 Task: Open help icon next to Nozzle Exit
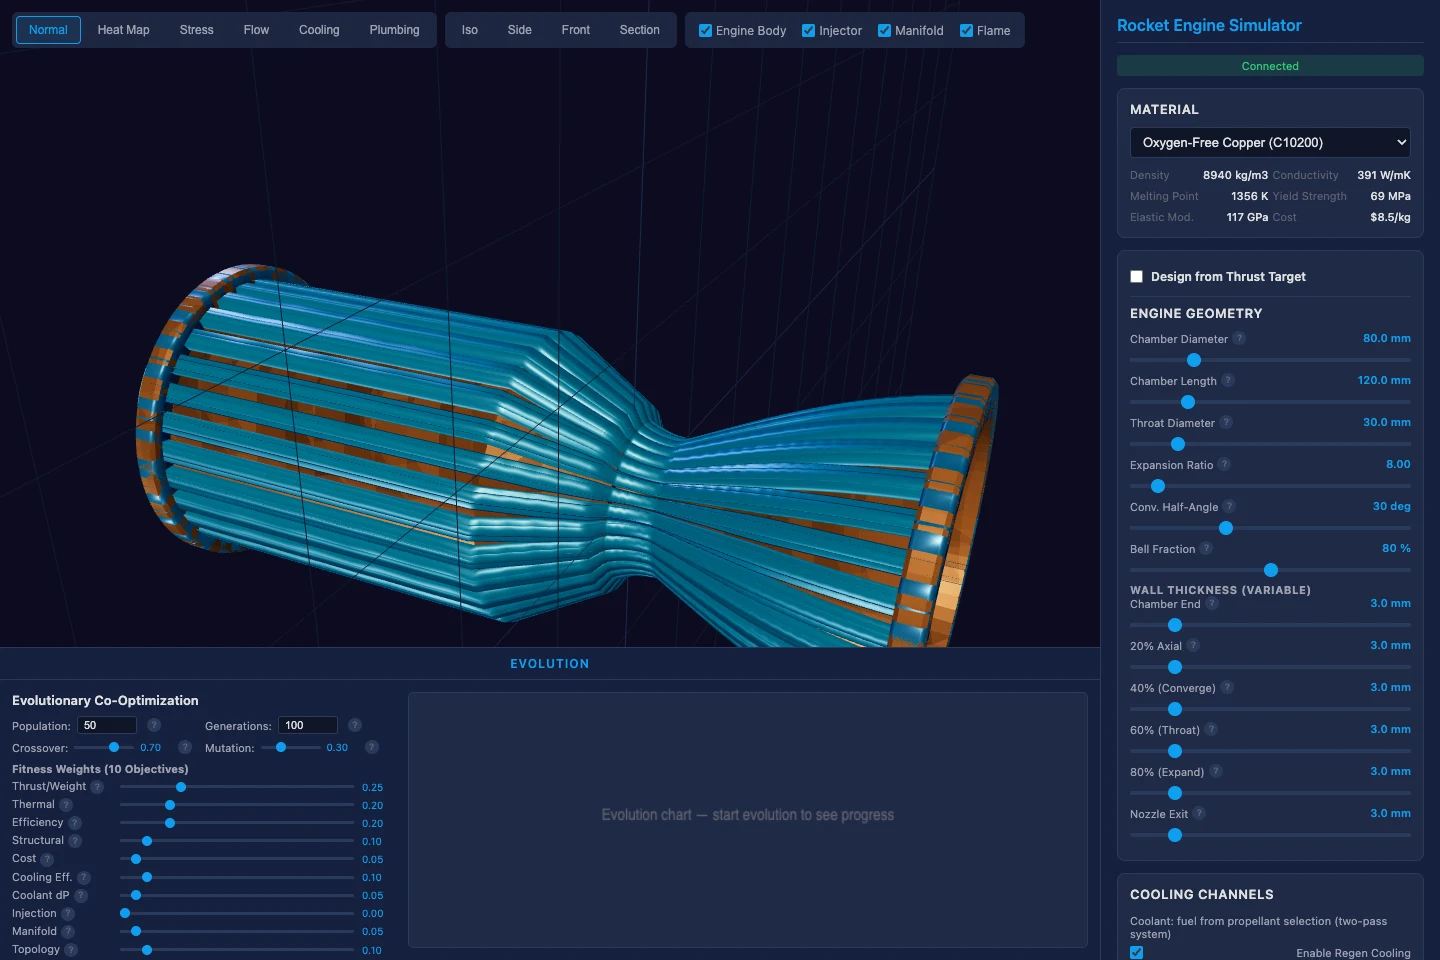[x=1199, y=813]
